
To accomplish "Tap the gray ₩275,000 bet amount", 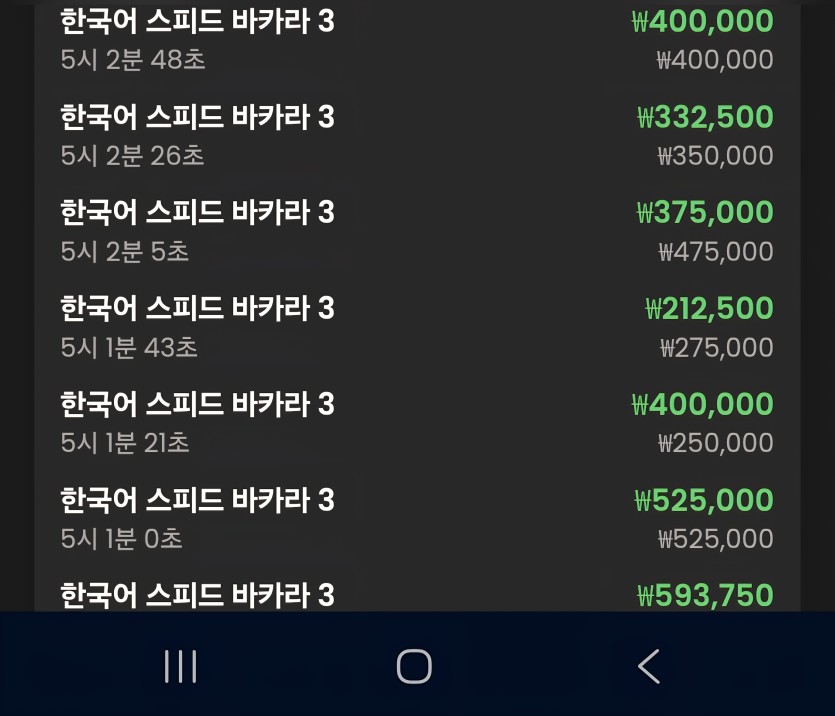I will coord(717,348).
